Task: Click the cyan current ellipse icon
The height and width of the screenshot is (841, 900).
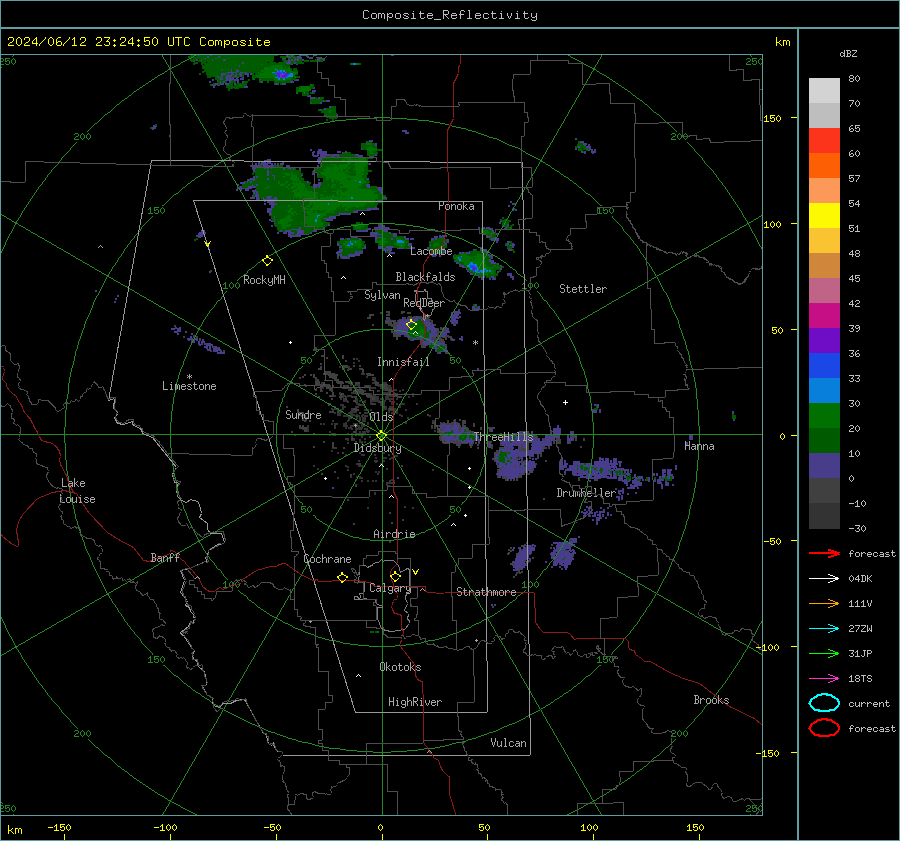Action: pyautogui.click(x=824, y=703)
